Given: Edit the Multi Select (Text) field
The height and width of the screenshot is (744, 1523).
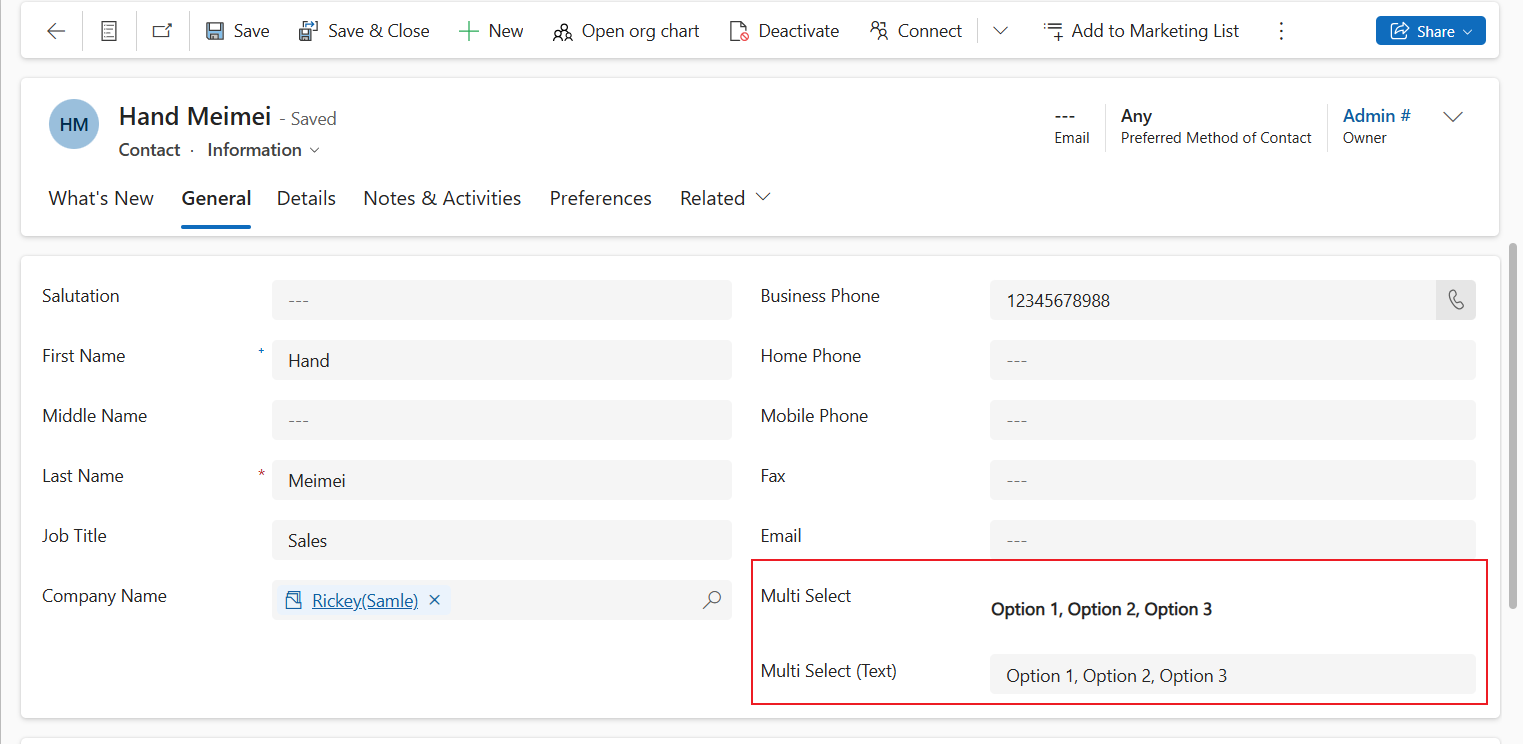Looking at the screenshot, I should [x=1232, y=674].
